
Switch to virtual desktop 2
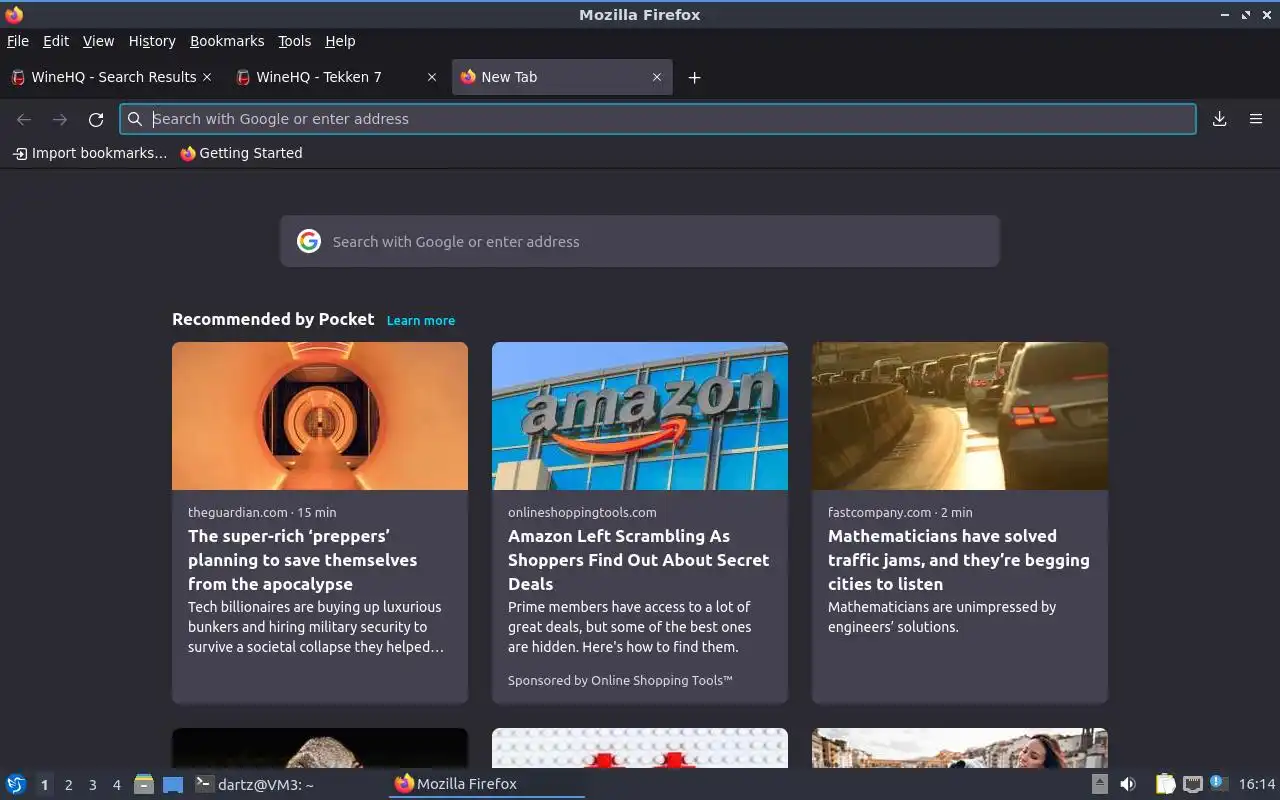(x=69, y=785)
